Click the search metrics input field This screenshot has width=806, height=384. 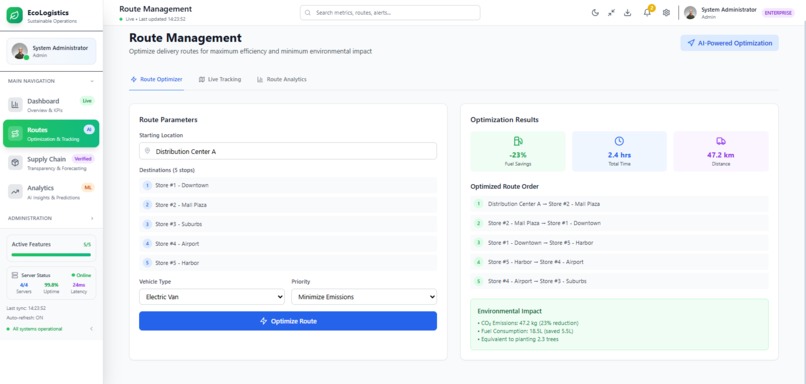click(x=390, y=13)
